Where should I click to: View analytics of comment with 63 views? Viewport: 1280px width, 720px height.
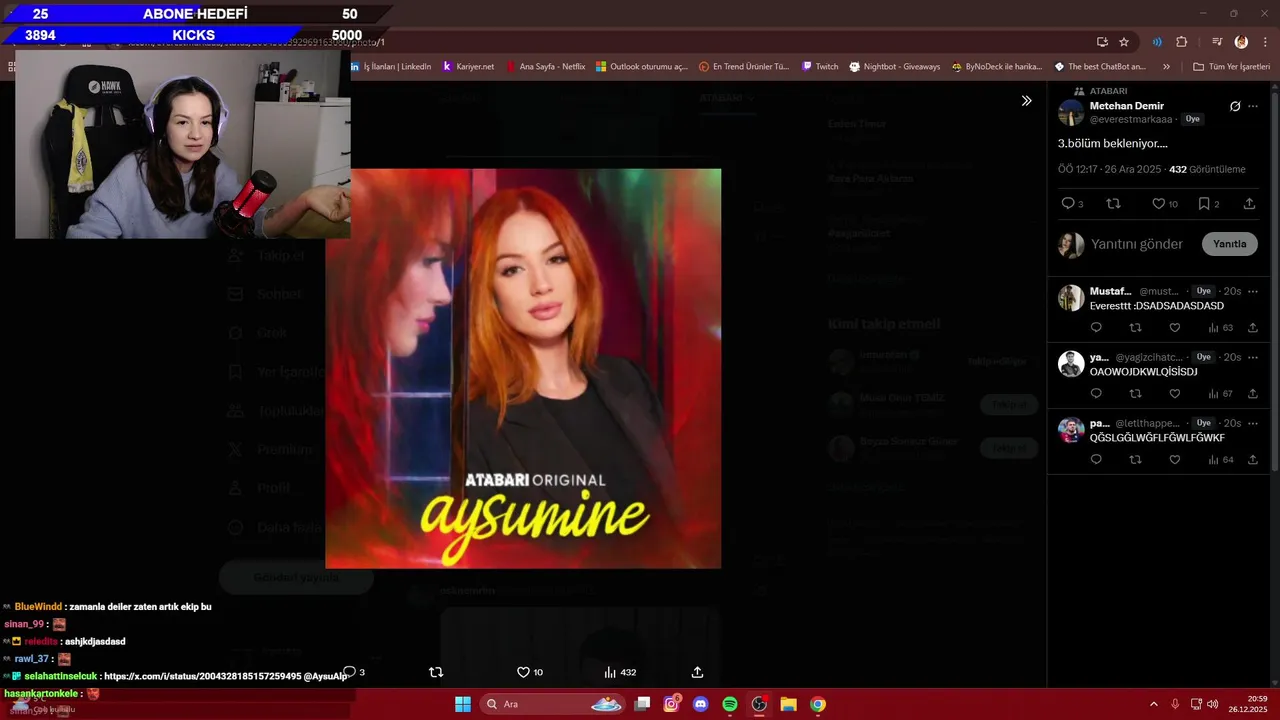pyautogui.click(x=1220, y=328)
